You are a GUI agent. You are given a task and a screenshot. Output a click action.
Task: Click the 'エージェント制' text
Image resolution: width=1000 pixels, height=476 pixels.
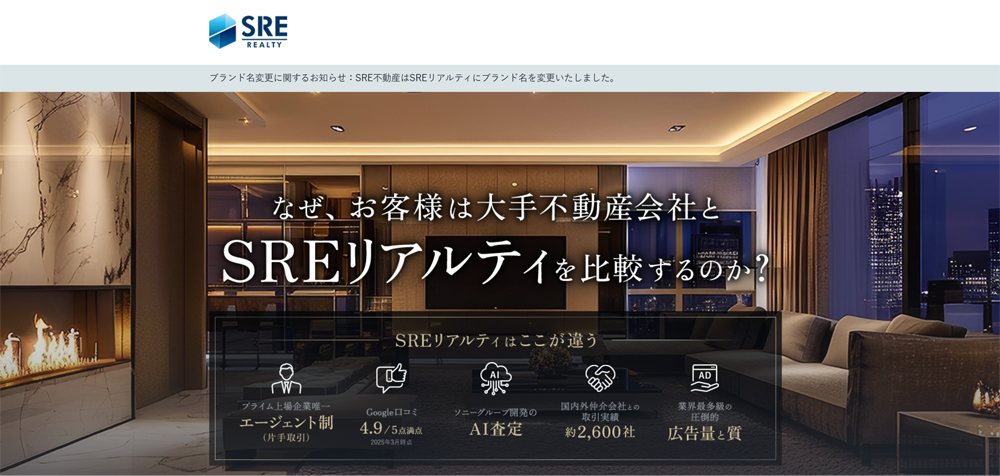(286, 422)
